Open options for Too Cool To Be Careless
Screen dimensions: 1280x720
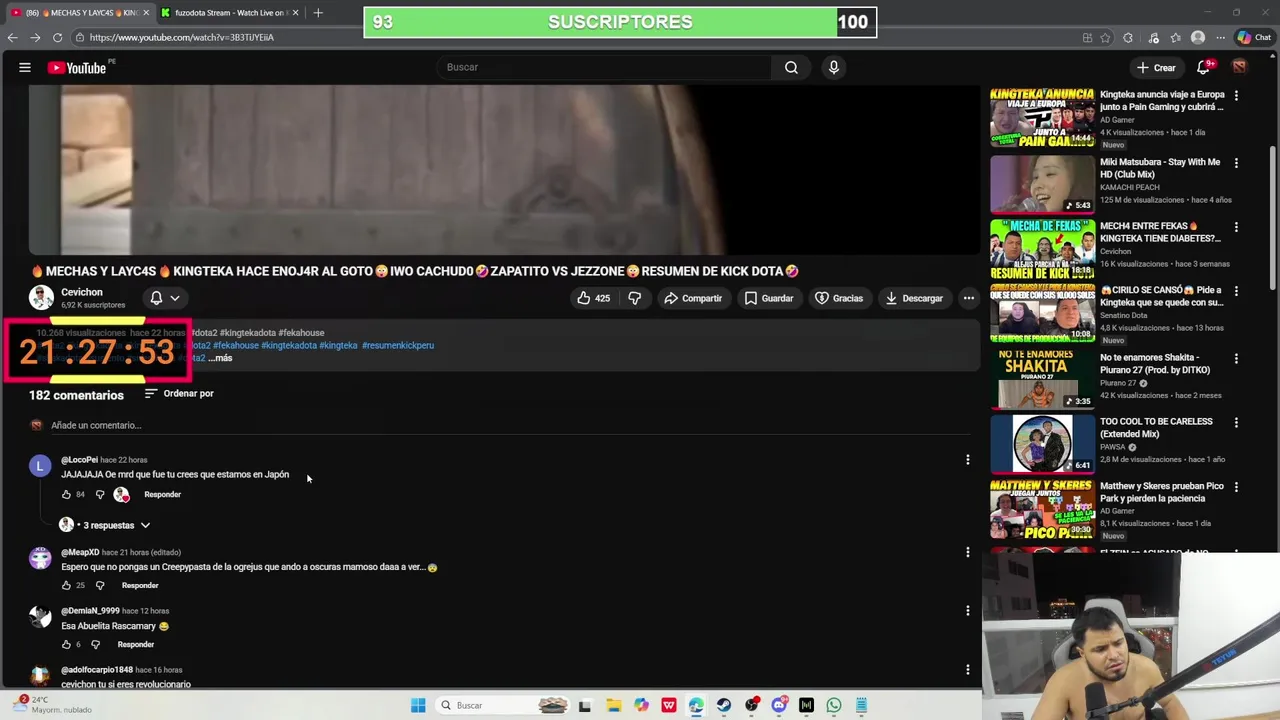coord(1236,423)
